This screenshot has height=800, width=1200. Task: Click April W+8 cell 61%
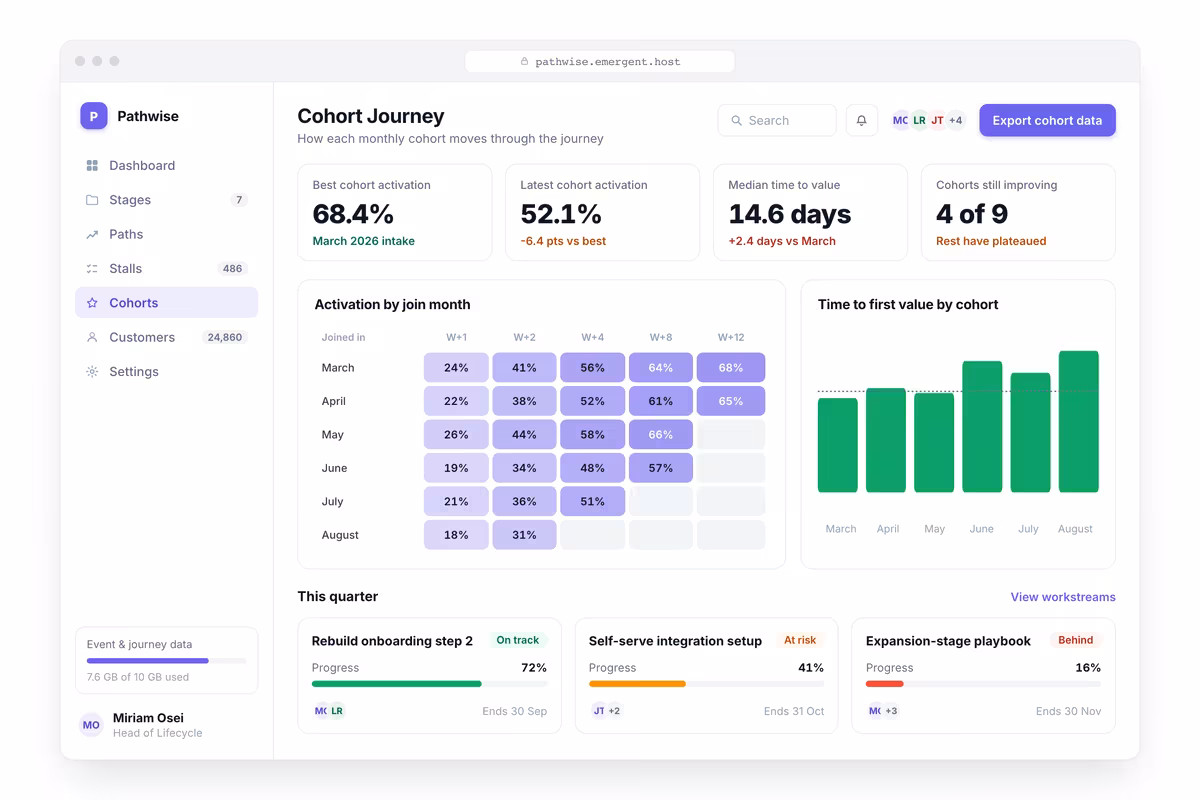(x=661, y=401)
